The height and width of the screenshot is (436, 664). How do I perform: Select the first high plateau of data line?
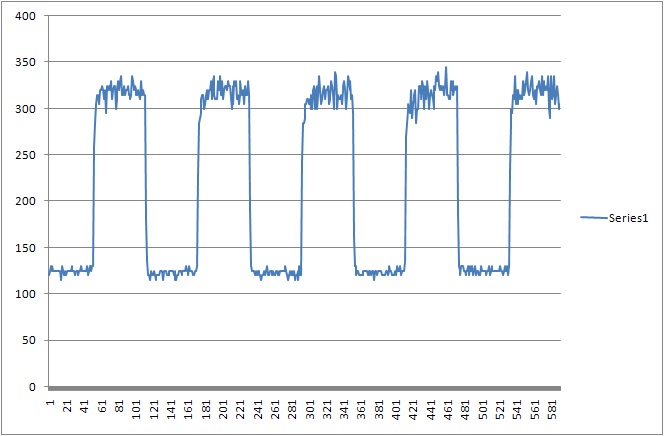(120, 90)
